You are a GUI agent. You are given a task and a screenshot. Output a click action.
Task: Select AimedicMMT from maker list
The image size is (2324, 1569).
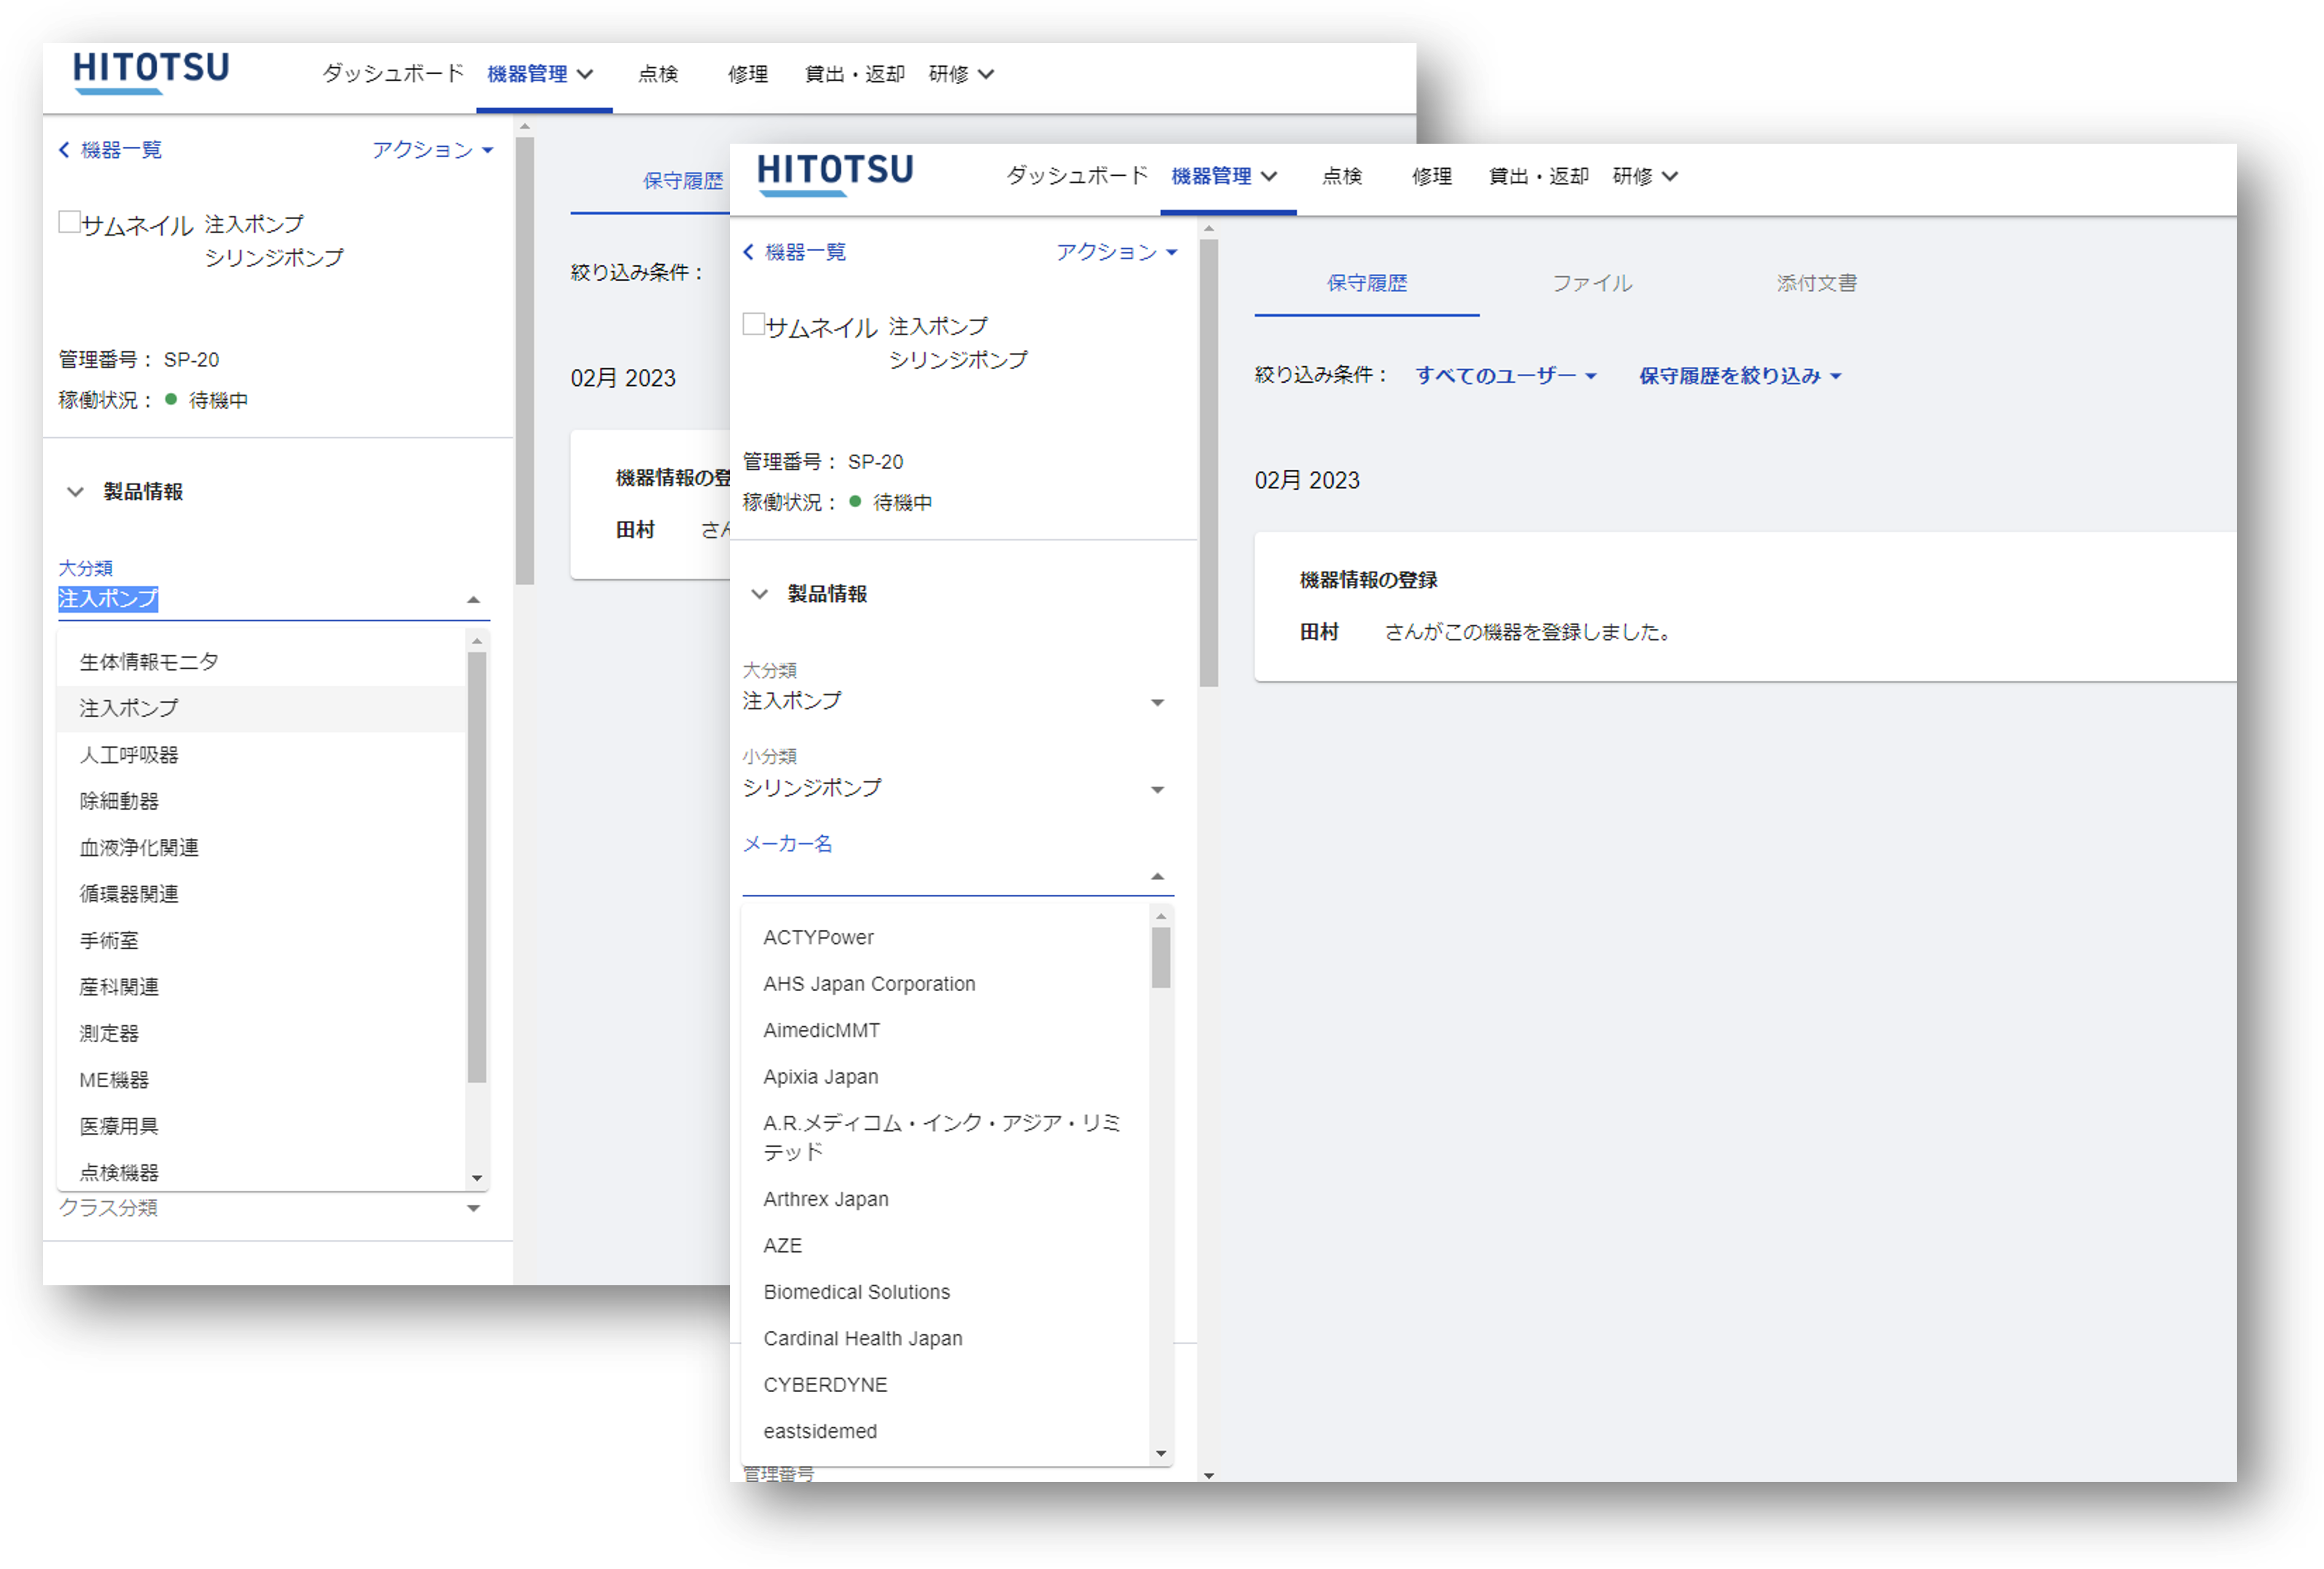[946, 1030]
